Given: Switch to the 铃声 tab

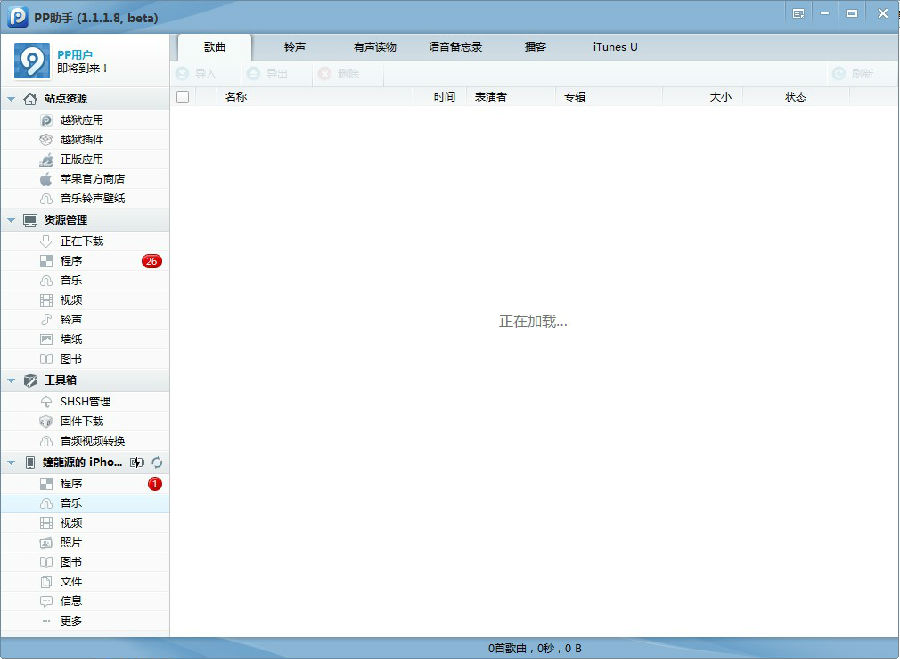Looking at the screenshot, I should (x=295, y=47).
